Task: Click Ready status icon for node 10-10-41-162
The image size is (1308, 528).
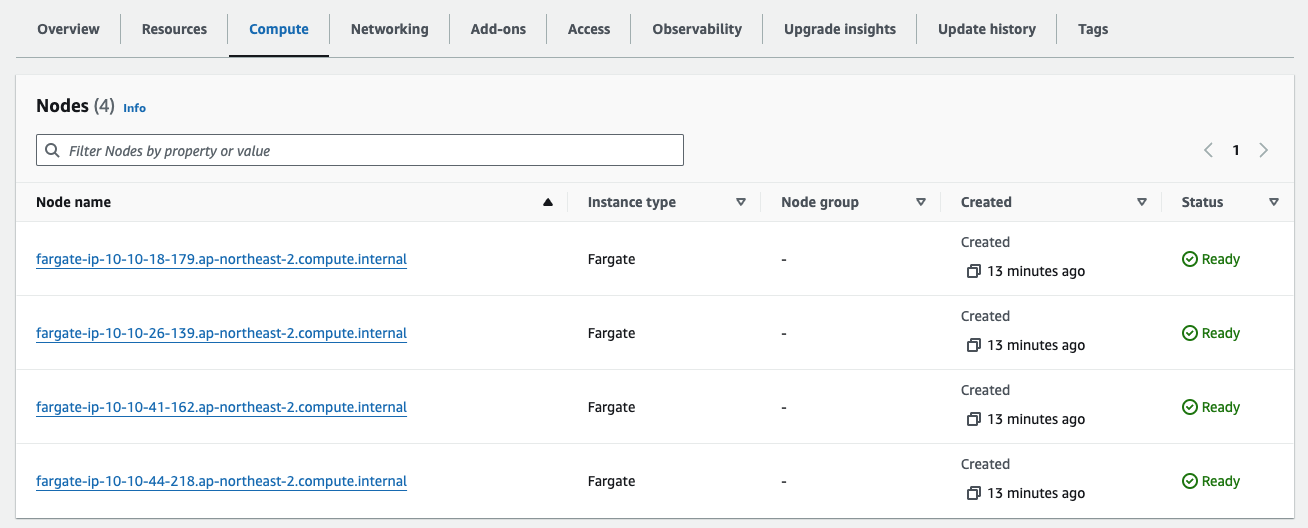Action: coord(1190,407)
